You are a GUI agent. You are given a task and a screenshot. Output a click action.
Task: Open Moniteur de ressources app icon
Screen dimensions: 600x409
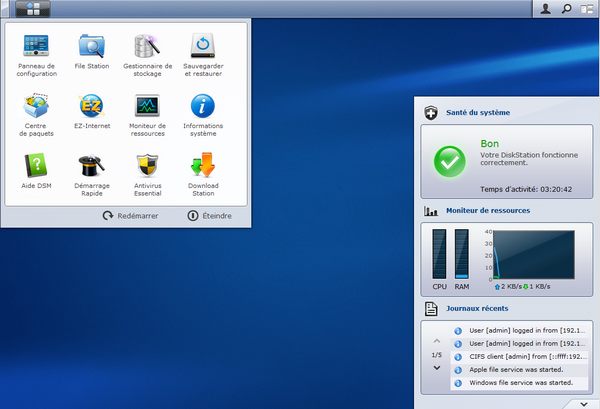pos(147,115)
